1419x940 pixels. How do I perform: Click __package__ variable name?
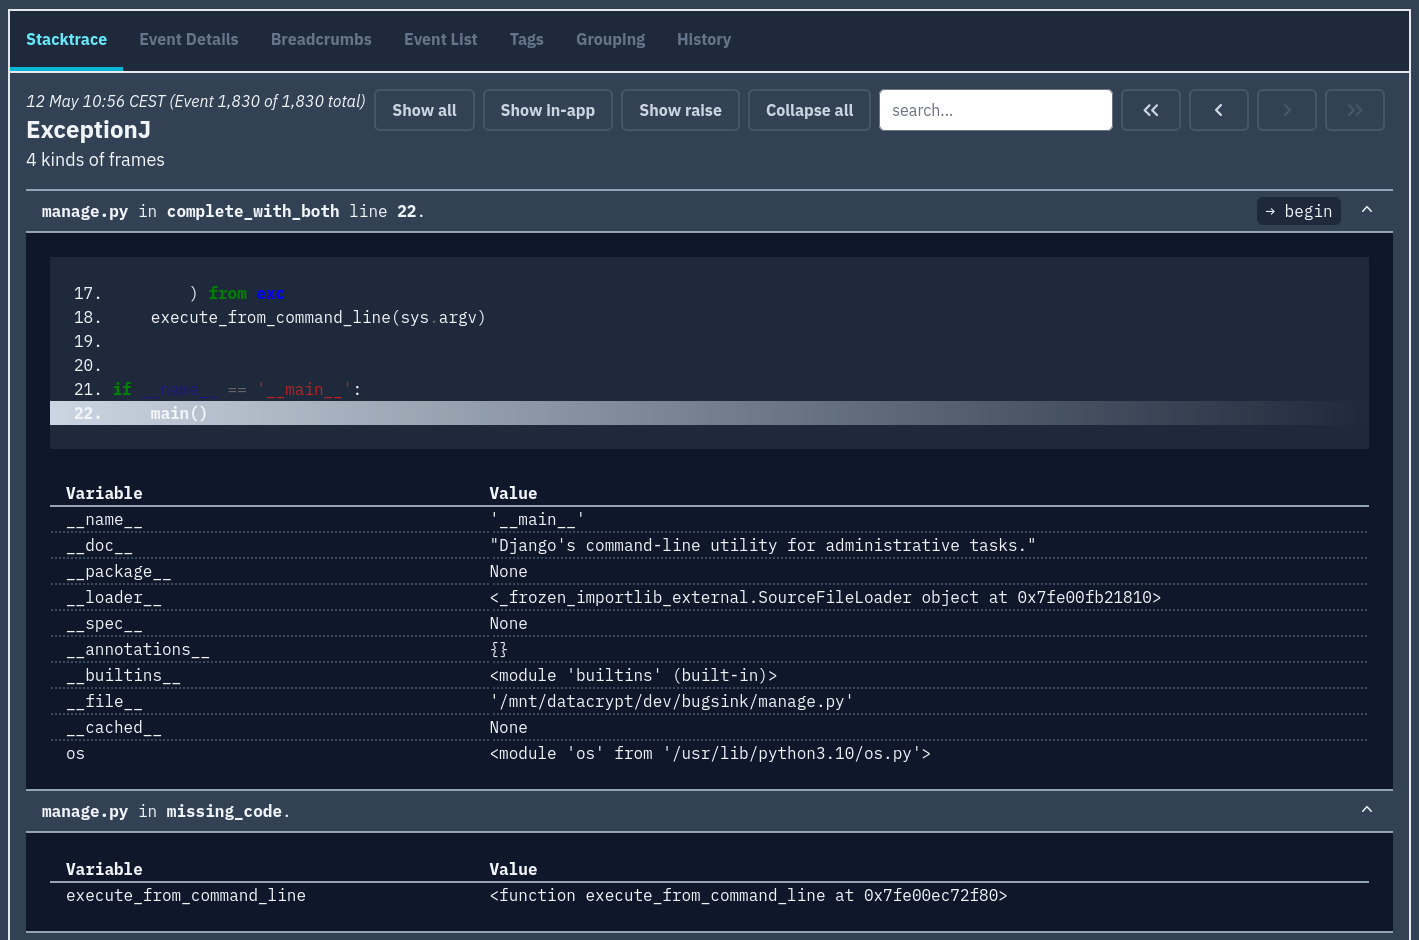[118, 571]
